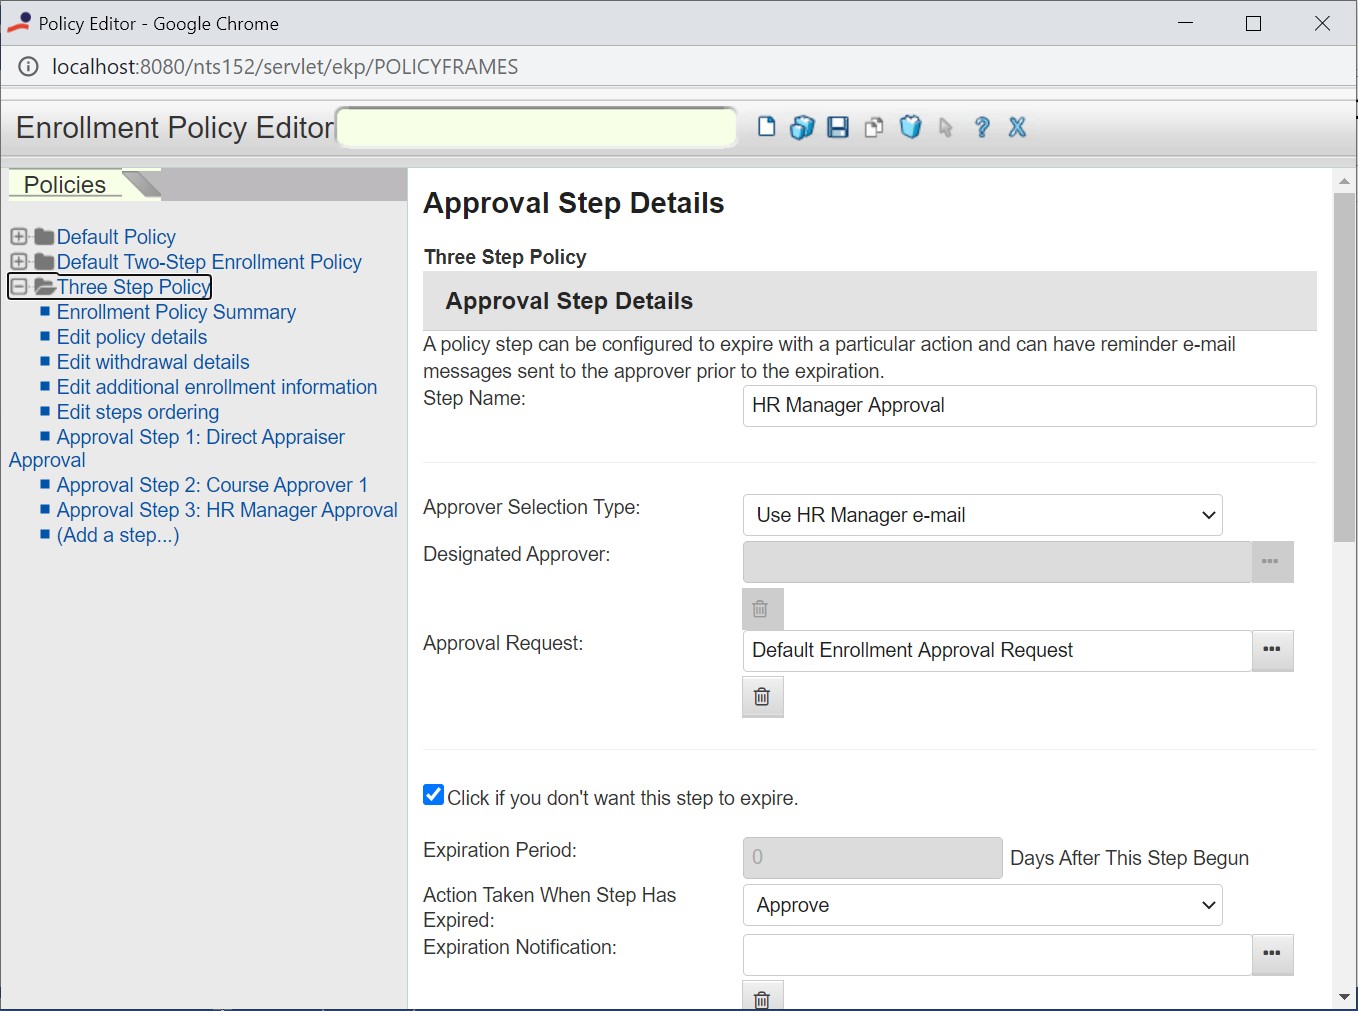Click the Expiration Period days field
The height and width of the screenshot is (1011, 1358).
[872, 857]
